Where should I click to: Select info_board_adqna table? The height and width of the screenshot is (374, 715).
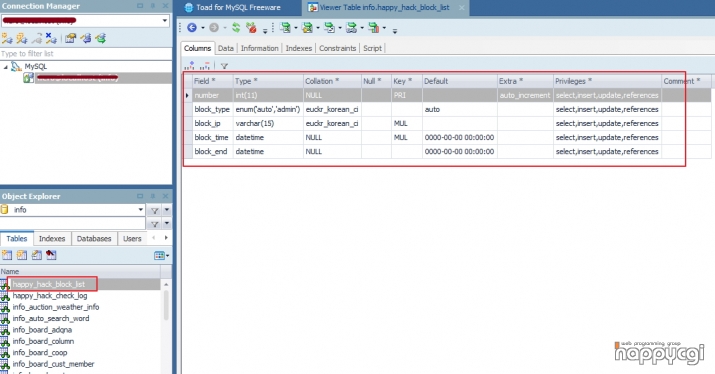(42, 330)
